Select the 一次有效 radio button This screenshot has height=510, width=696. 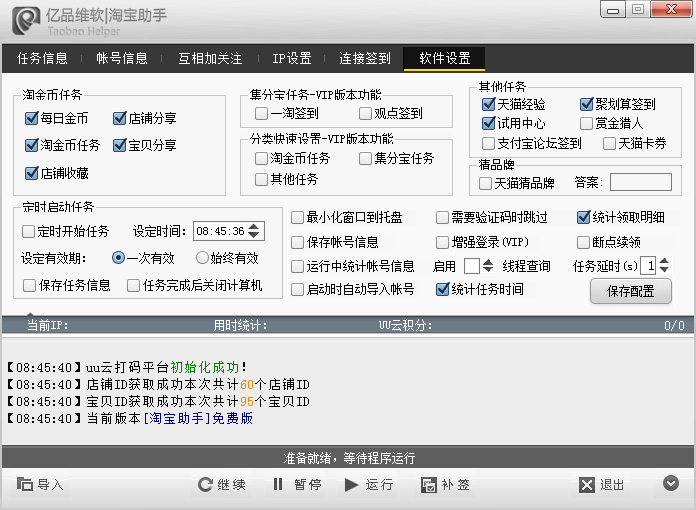tap(119, 257)
